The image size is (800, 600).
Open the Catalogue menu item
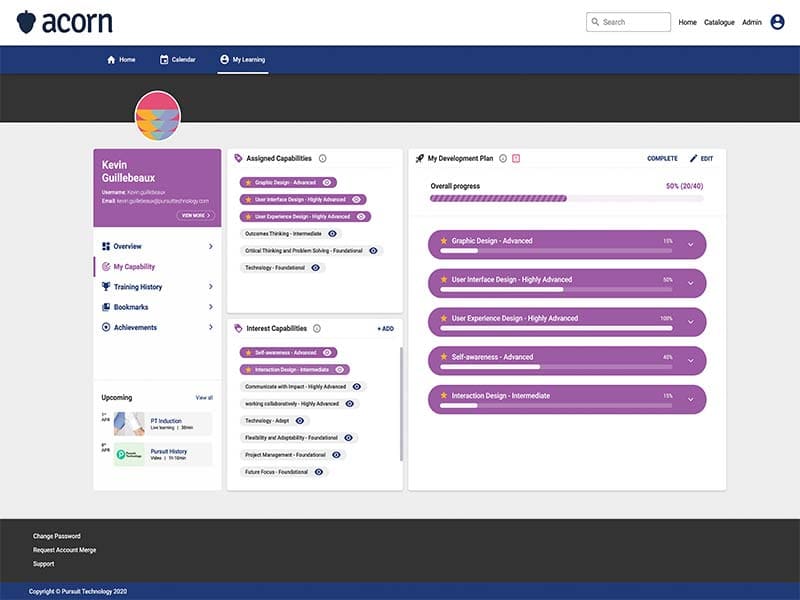(x=718, y=21)
